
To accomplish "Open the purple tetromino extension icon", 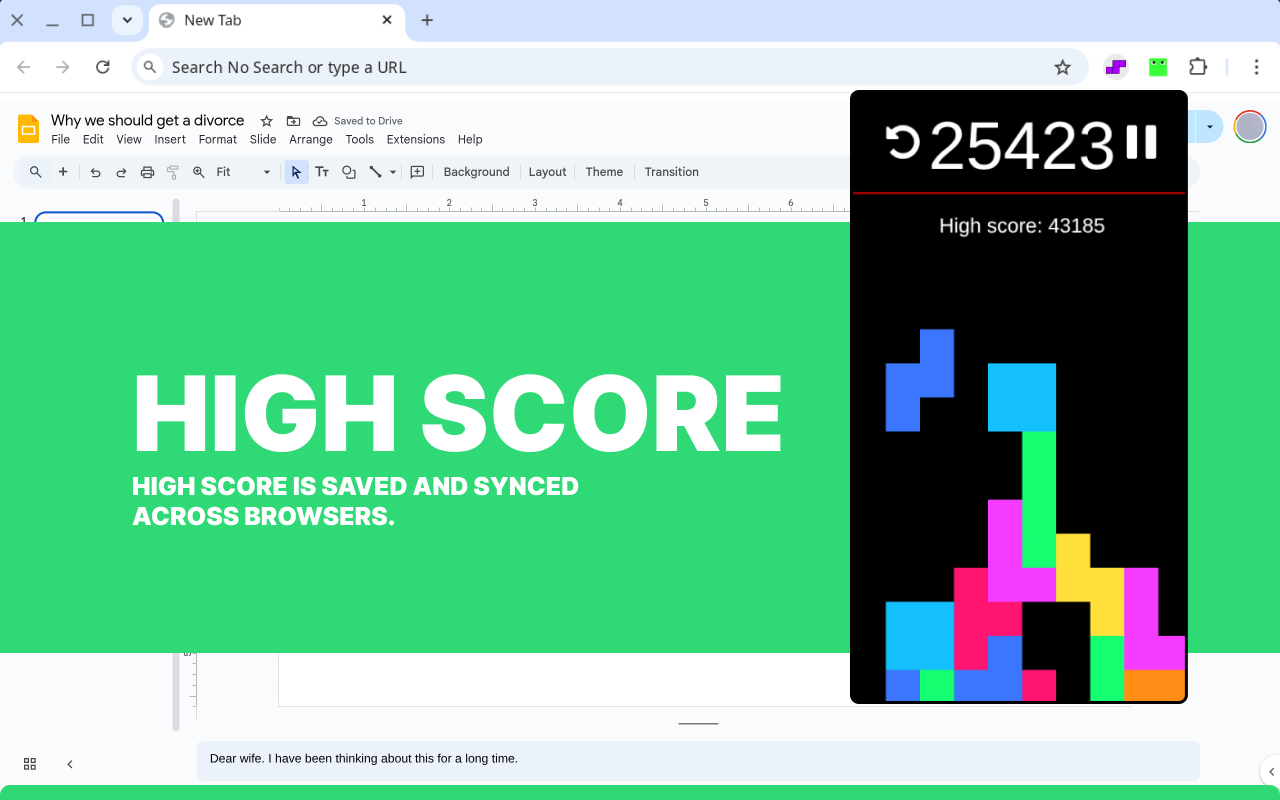I will 1116,67.
